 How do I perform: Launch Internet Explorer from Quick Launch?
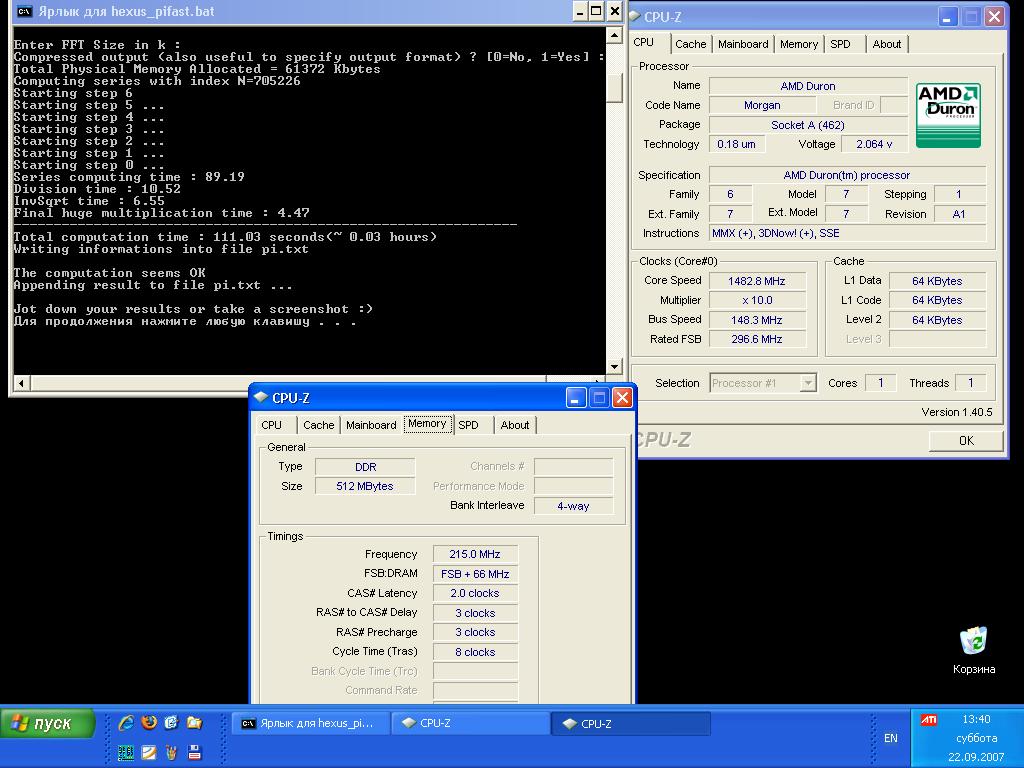pyautogui.click(x=126, y=722)
